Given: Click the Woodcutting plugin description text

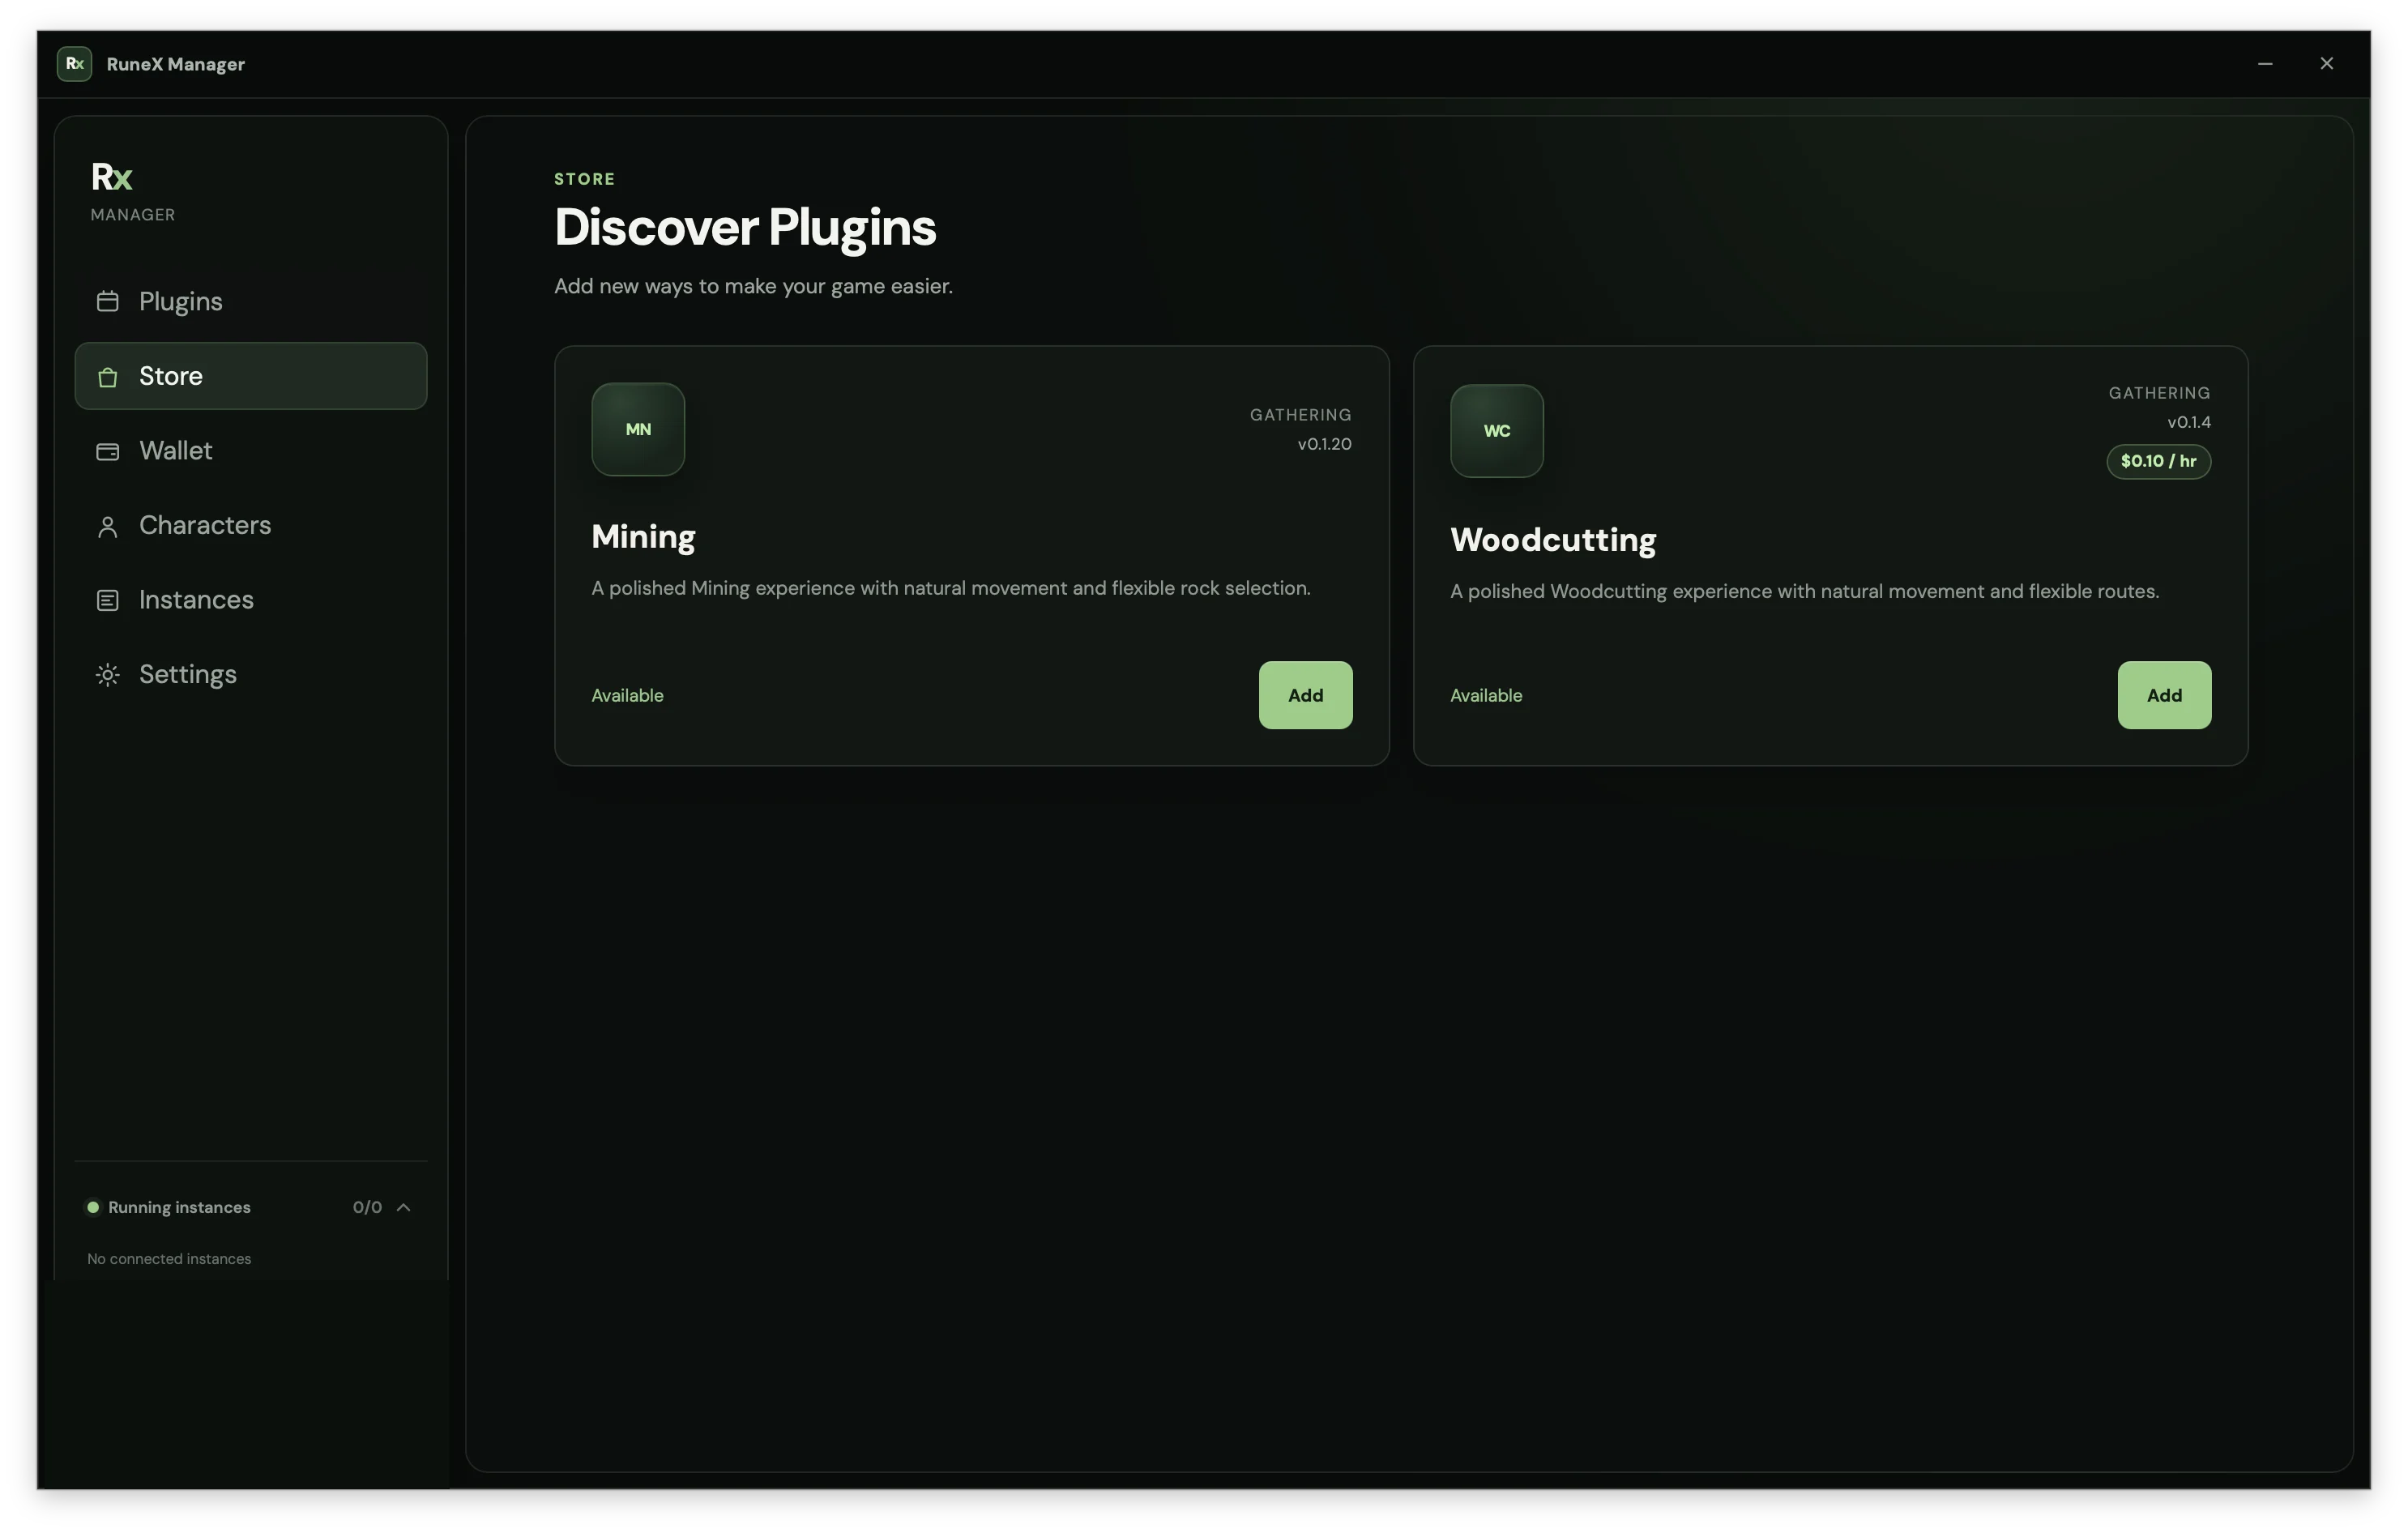Looking at the screenshot, I should (1804, 591).
